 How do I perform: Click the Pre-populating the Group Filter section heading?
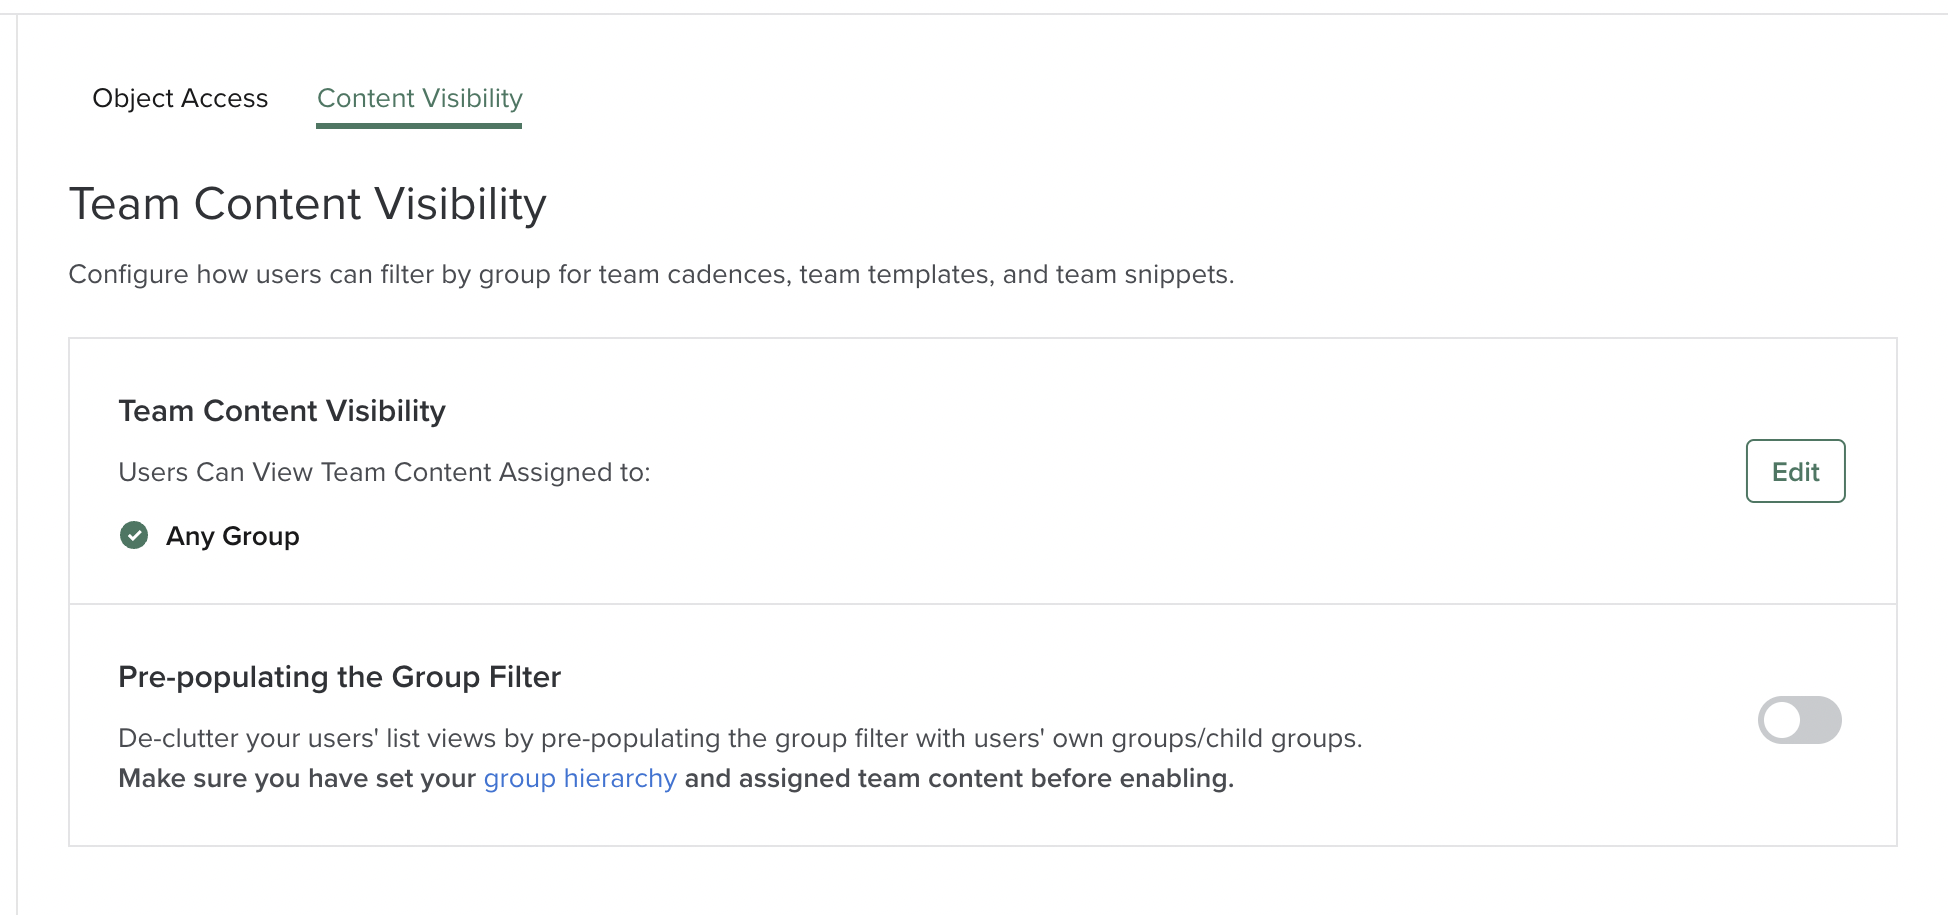point(340,676)
